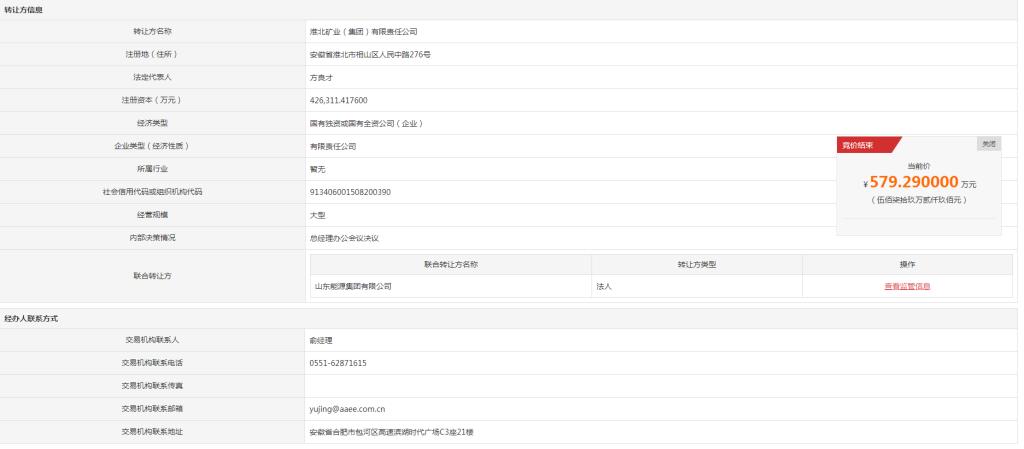The height and width of the screenshot is (449, 1024).
Task: Click the exchange address in 合肥市包河区
Action: pyautogui.click(x=399, y=431)
